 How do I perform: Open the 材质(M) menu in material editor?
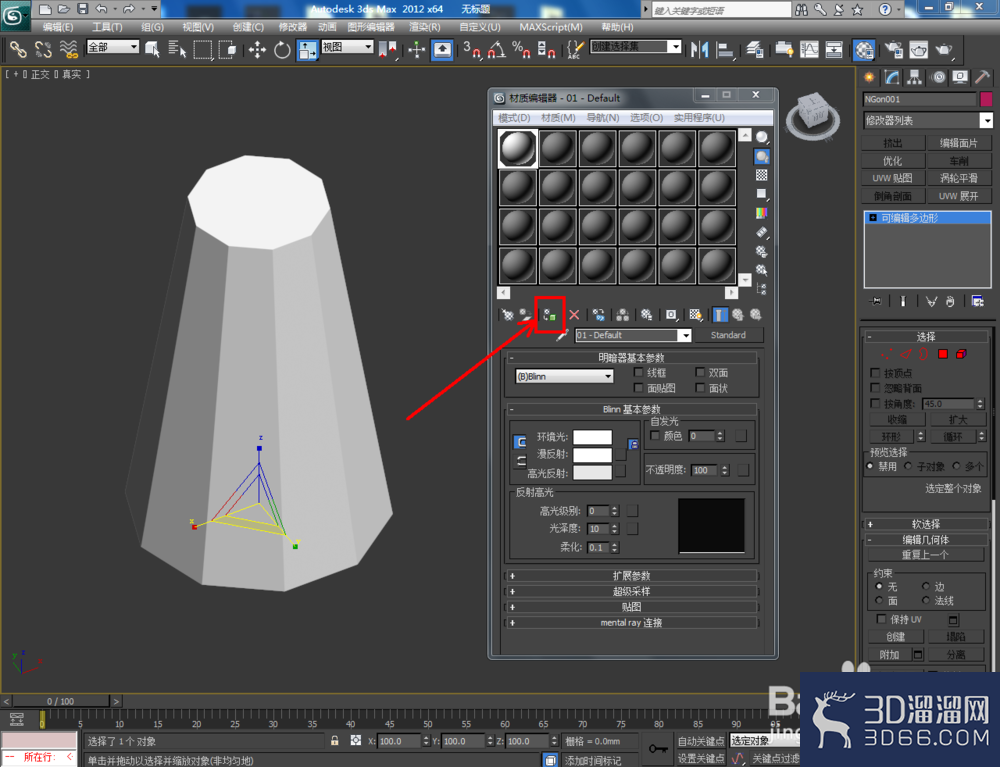pyautogui.click(x=558, y=118)
